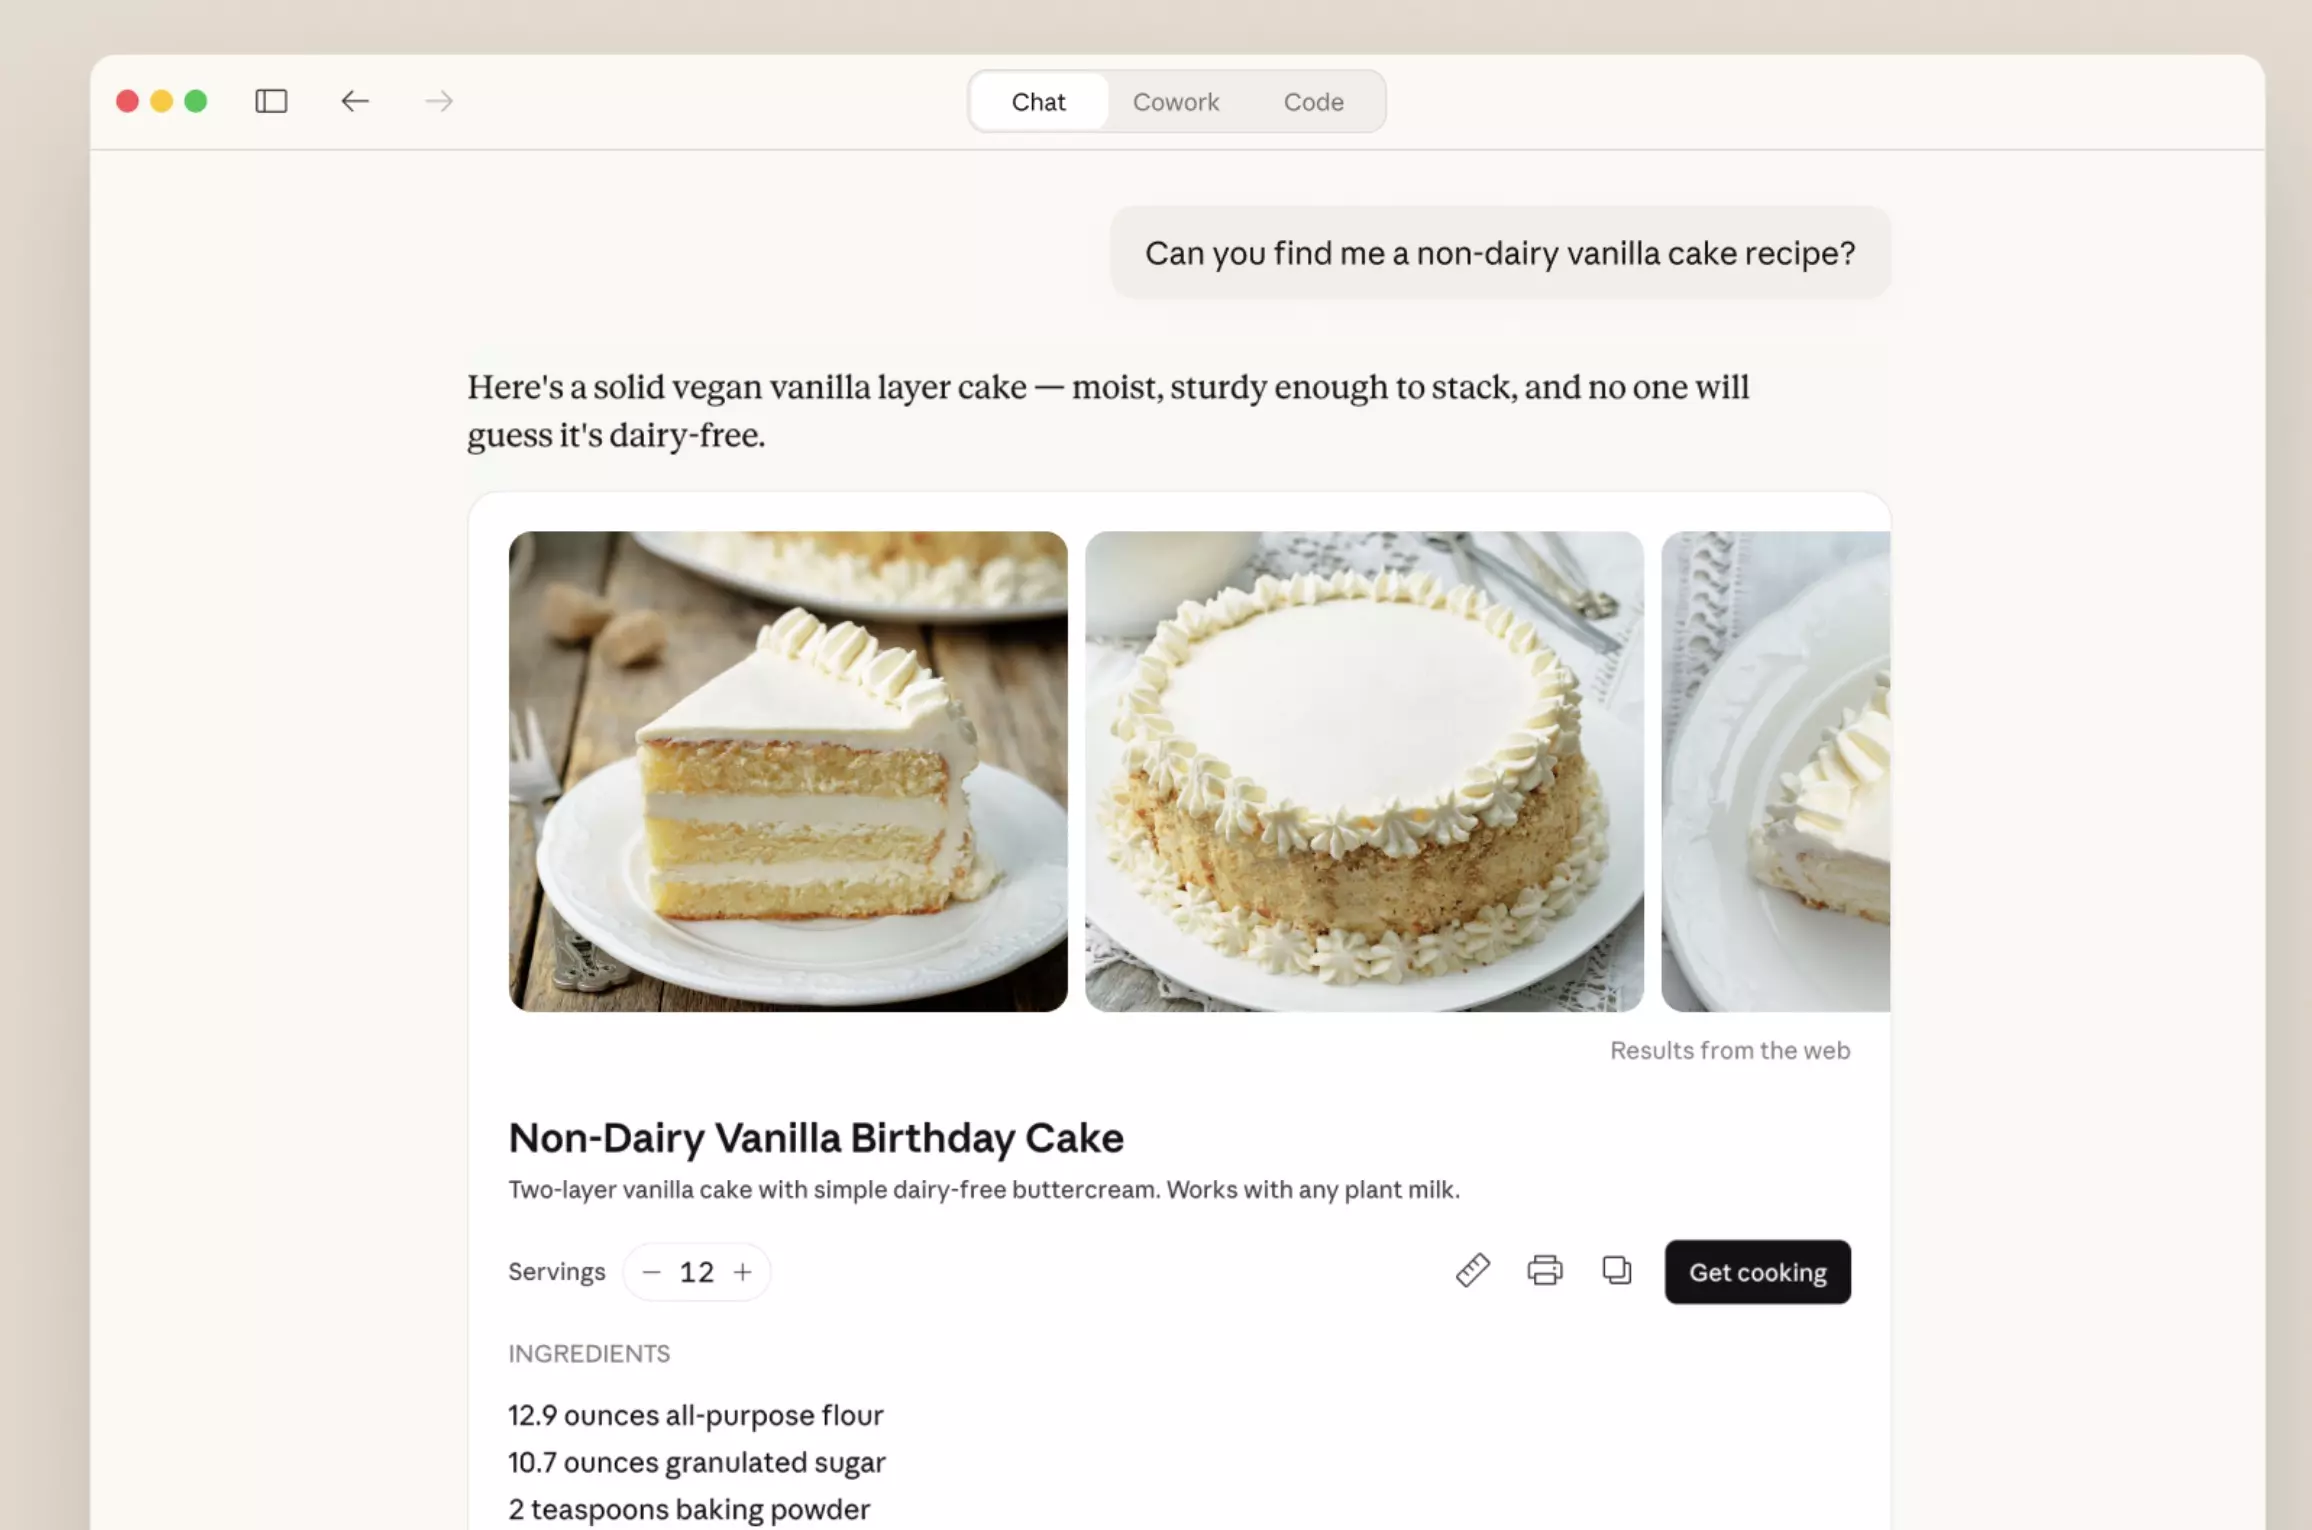Click the servings count number 12
Image resolution: width=2312 pixels, height=1530 pixels.
(696, 1272)
